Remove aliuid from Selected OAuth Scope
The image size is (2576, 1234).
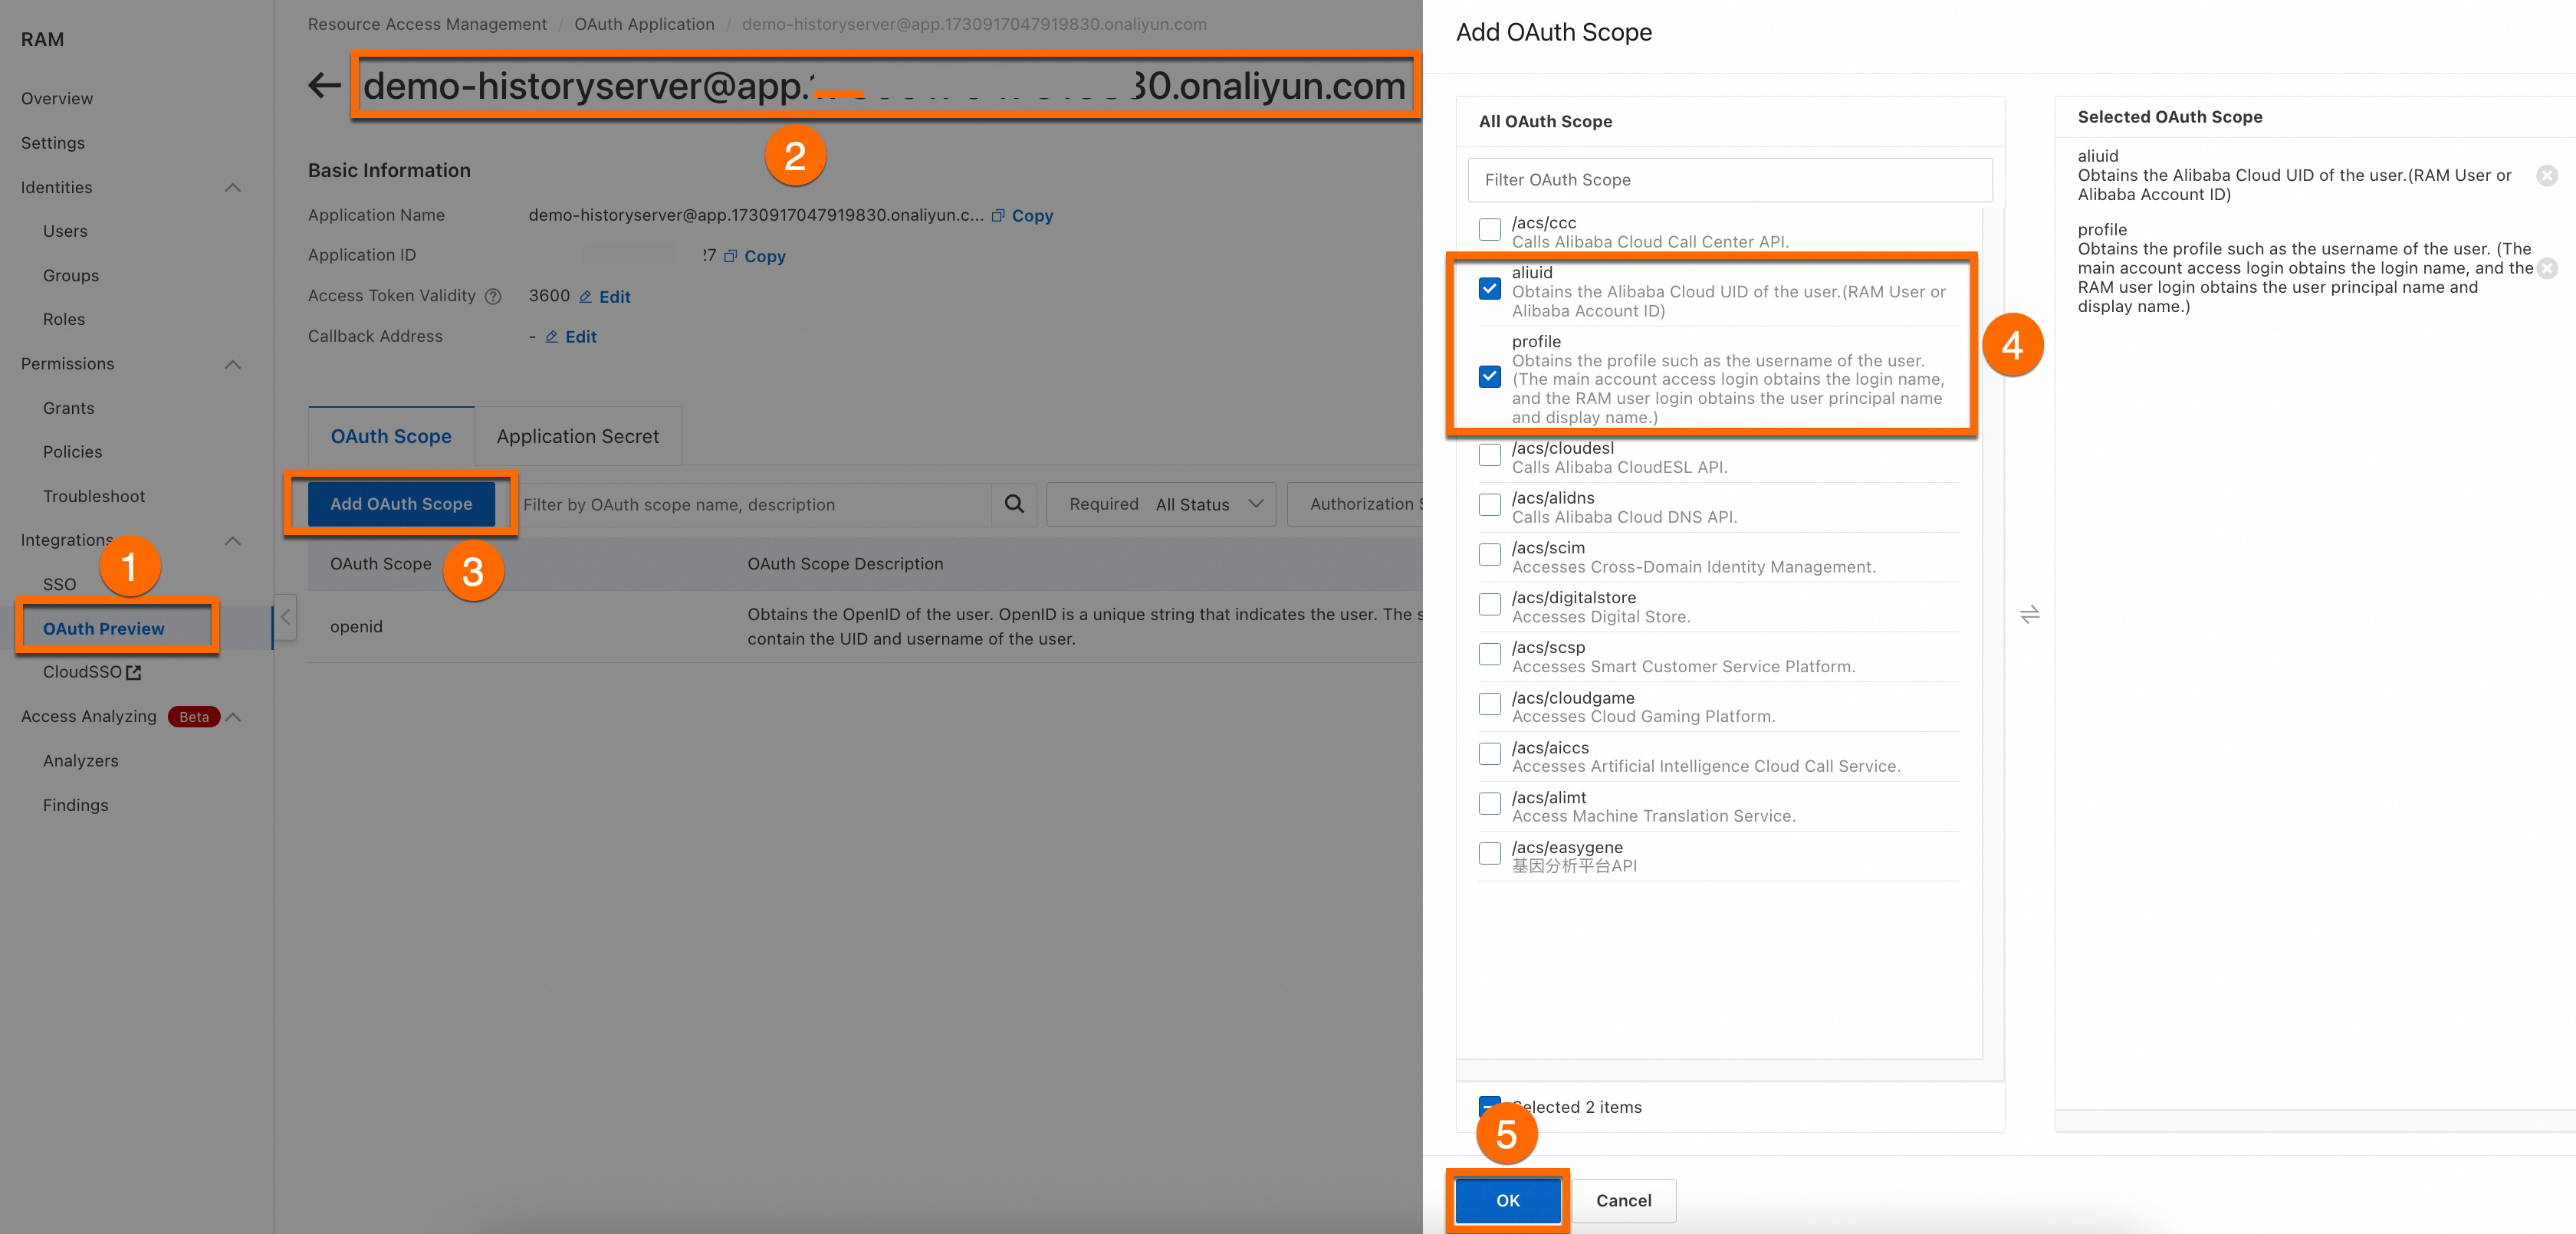tap(2546, 176)
